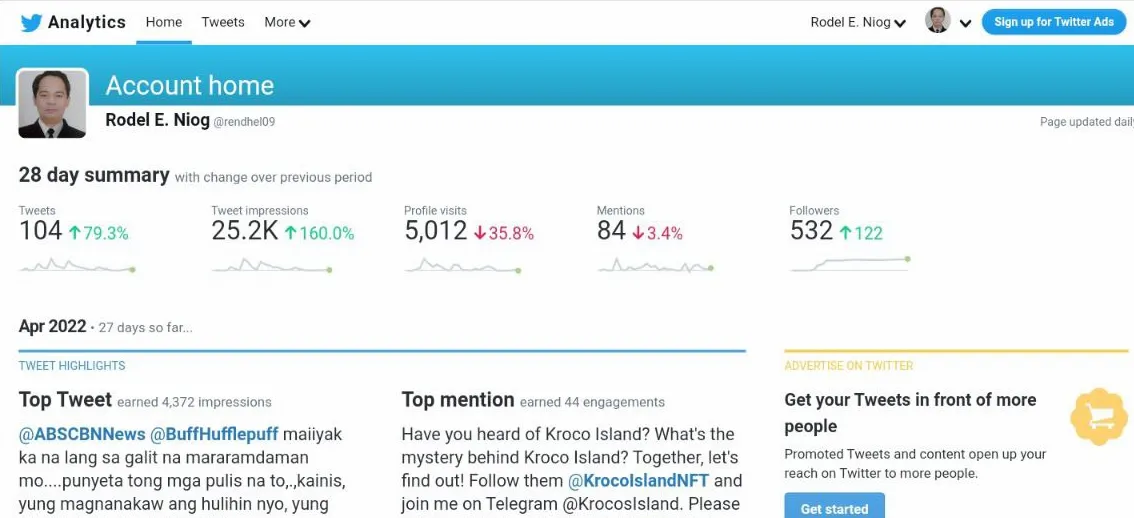Expand the chevron beside the header avatar
This screenshot has height=518, width=1134.
tap(965, 23)
